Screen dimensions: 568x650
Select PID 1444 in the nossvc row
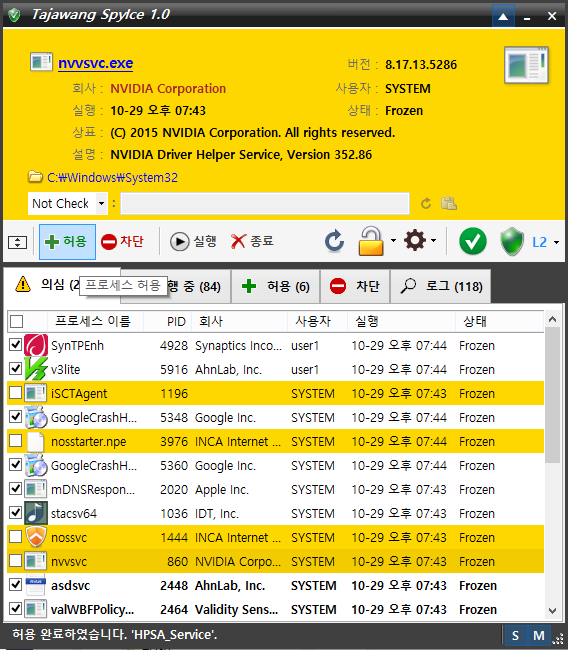coord(174,538)
